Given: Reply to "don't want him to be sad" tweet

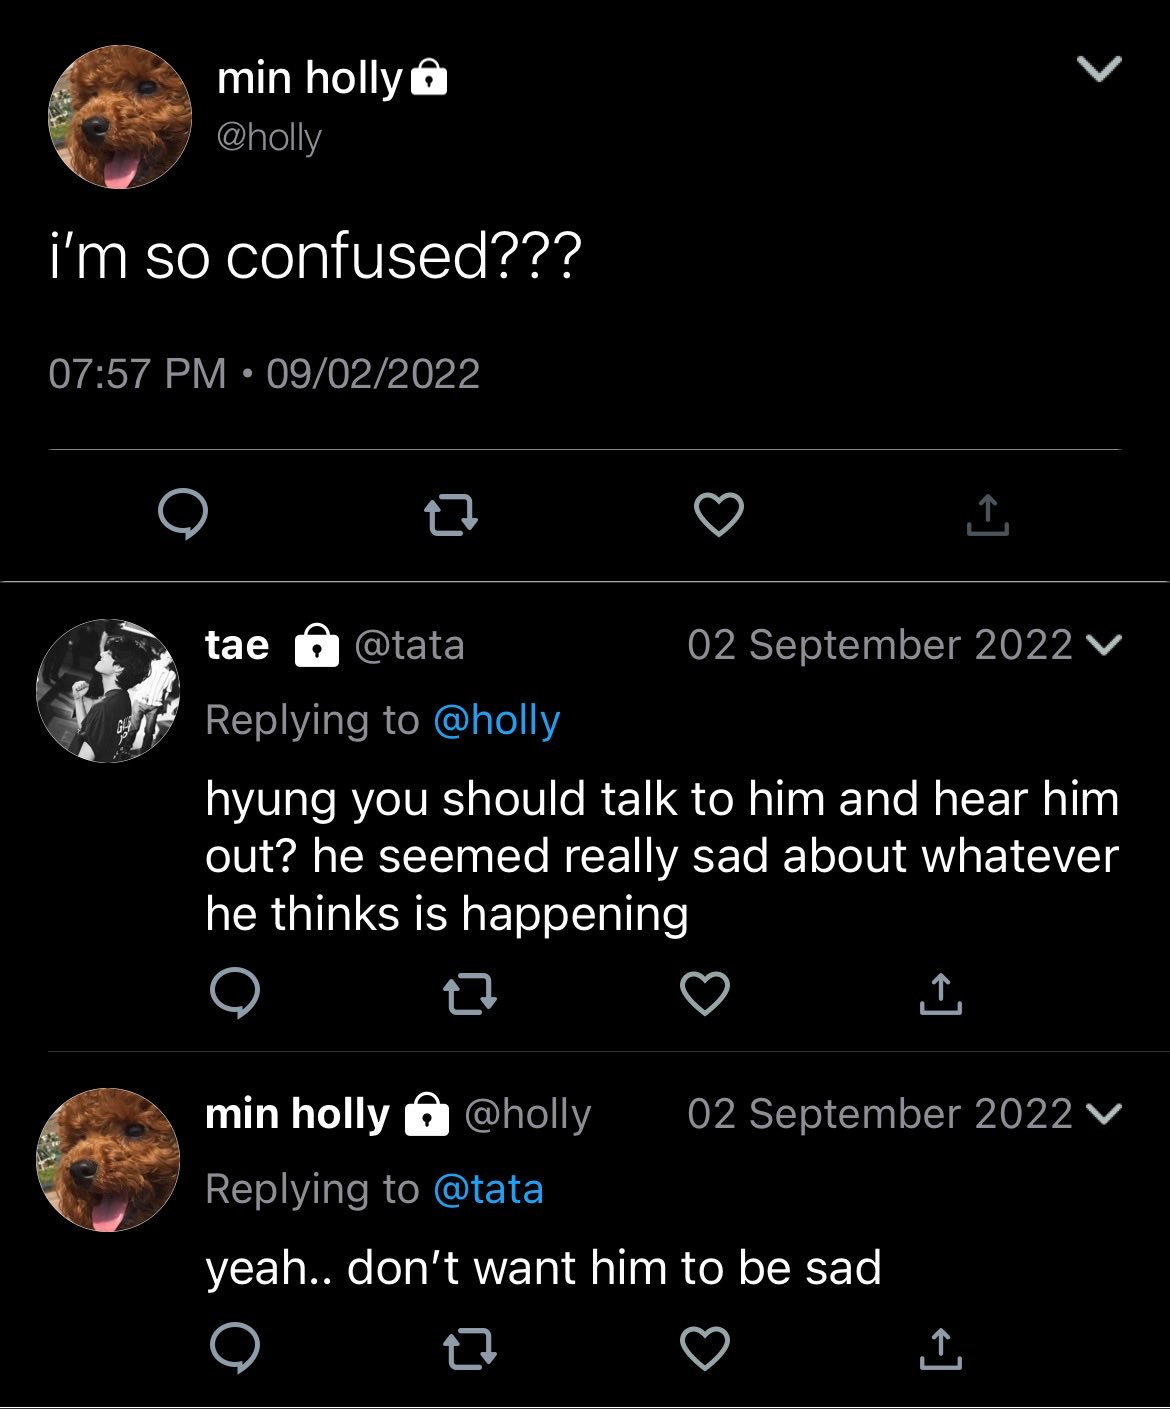Looking at the screenshot, I should click(x=235, y=1349).
